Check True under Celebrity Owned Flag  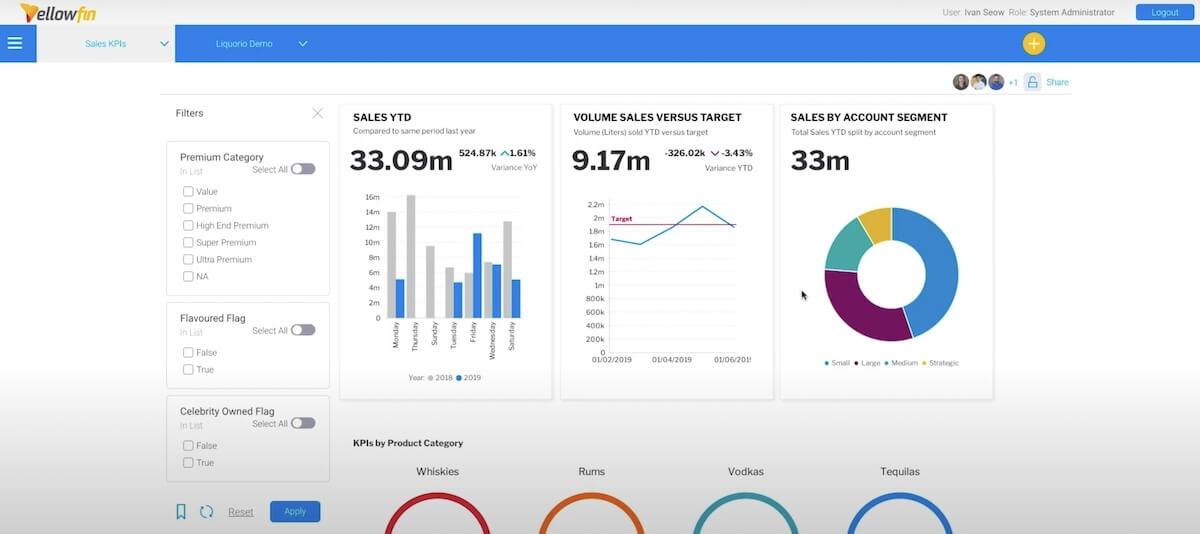[x=188, y=462]
